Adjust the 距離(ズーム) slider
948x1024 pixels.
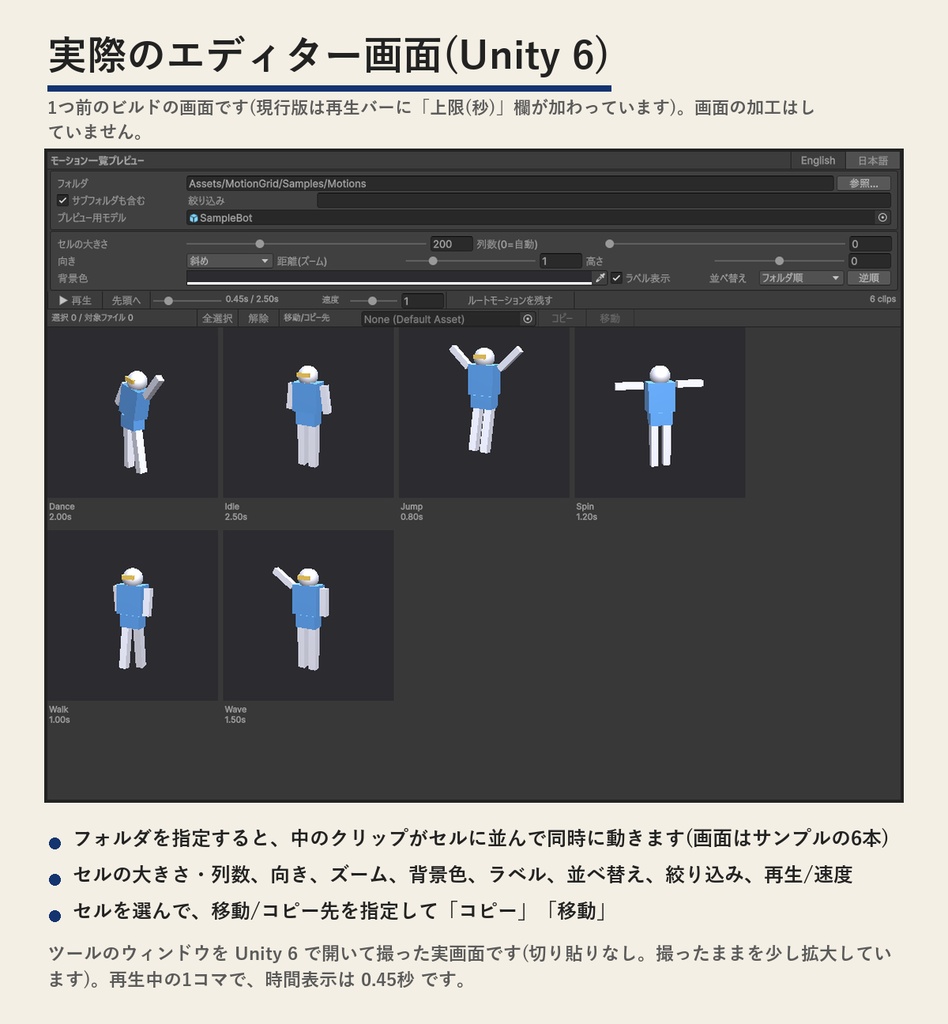coord(470,261)
